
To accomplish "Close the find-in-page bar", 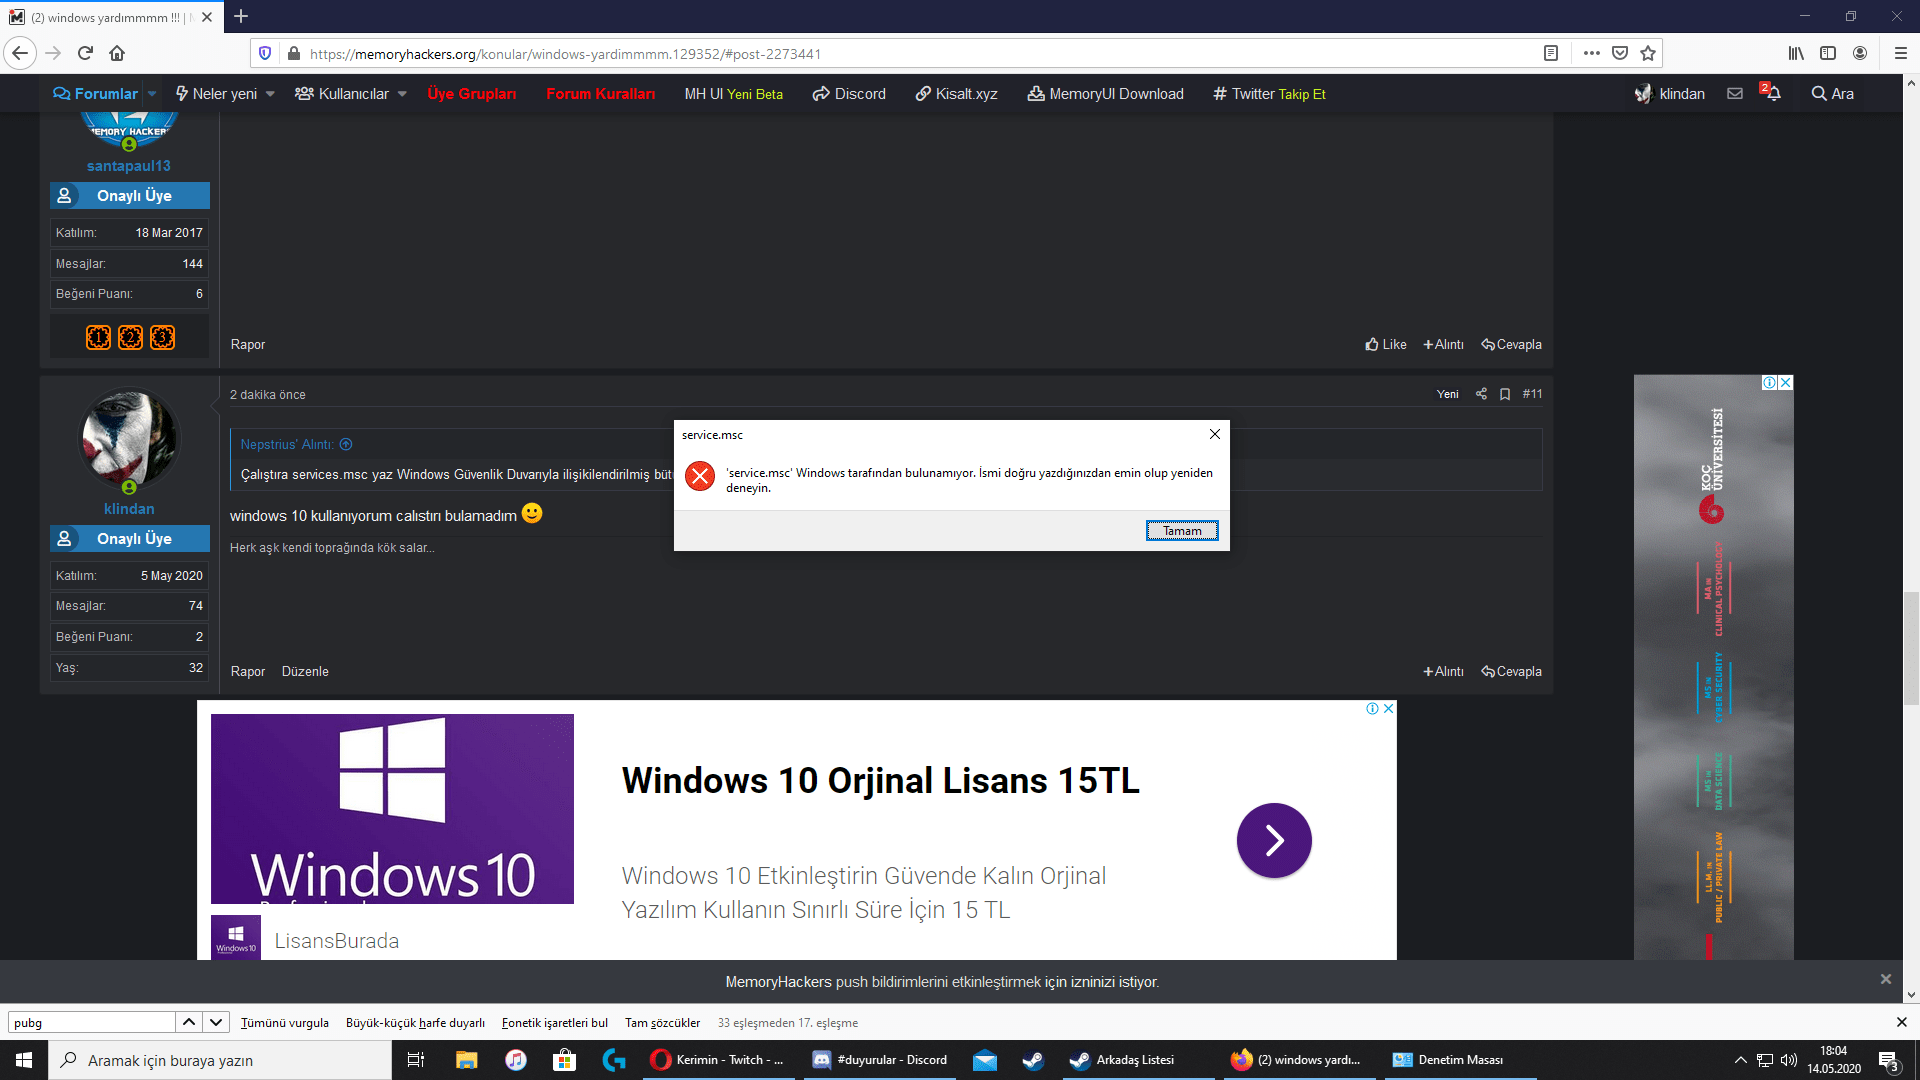I will pos(1901,1022).
